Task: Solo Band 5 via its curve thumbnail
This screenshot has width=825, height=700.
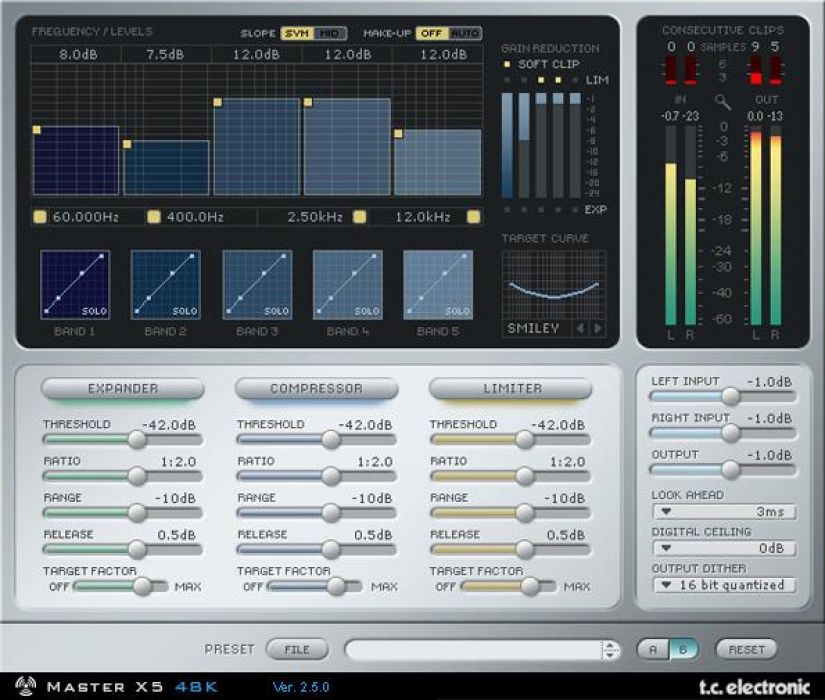Action: coord(458,311)
